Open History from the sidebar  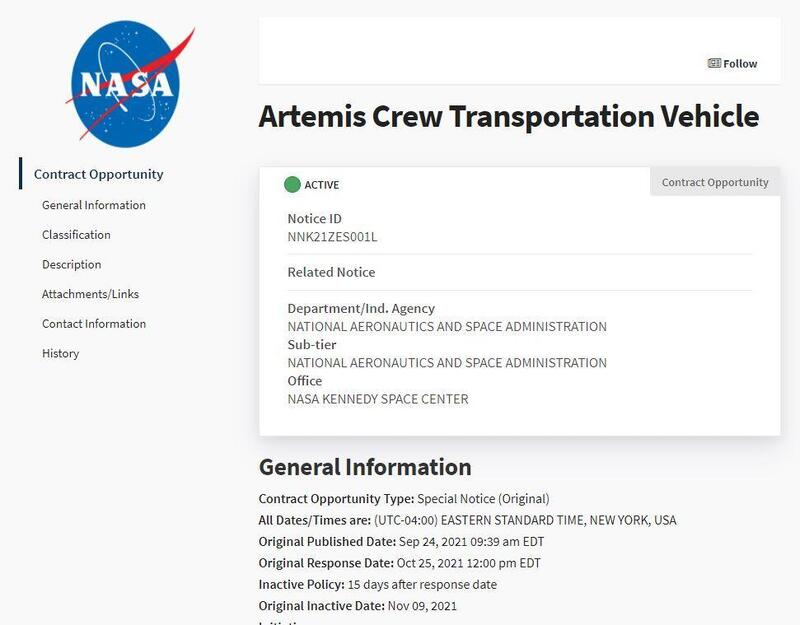click(x=60, y=354)
